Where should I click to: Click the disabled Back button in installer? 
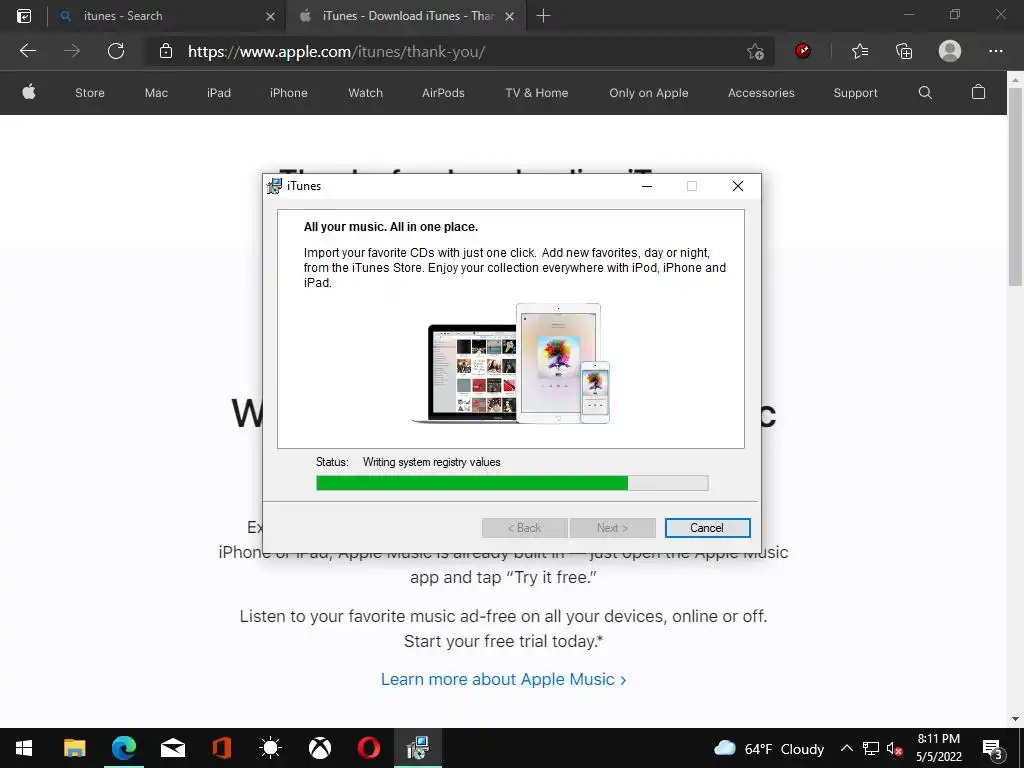(524, 528)
